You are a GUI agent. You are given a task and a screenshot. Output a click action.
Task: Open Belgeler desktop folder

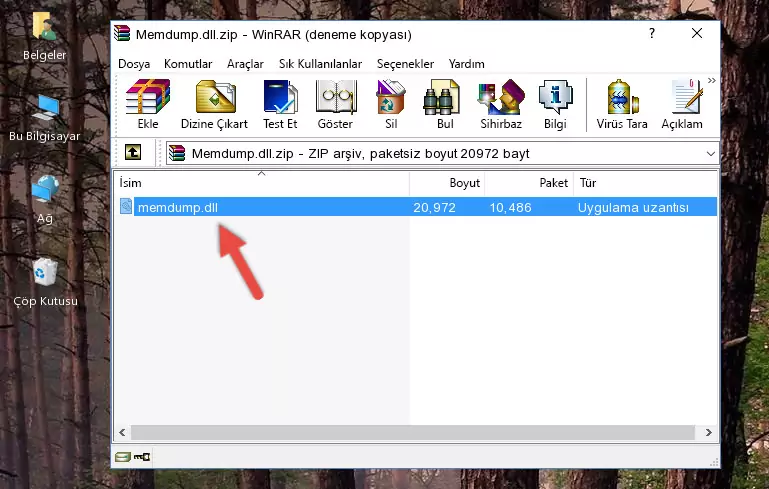(x=44, y=37)
